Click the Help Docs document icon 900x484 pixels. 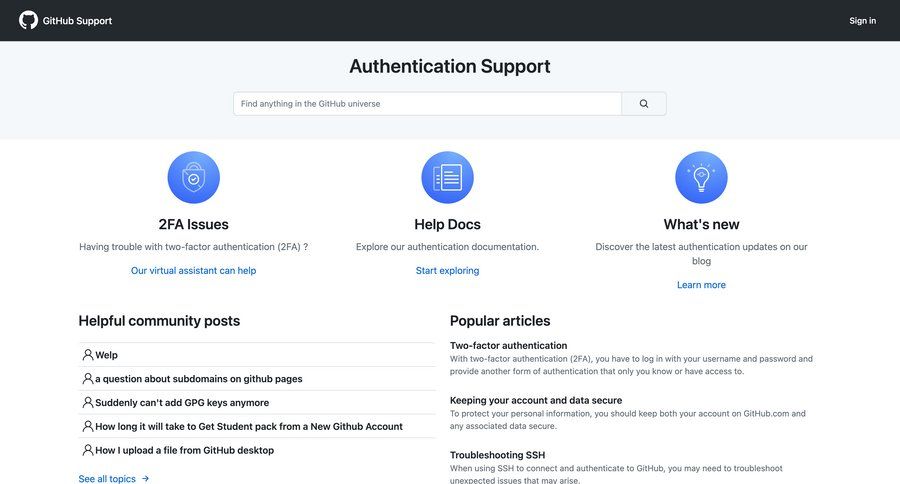[447, 177]
